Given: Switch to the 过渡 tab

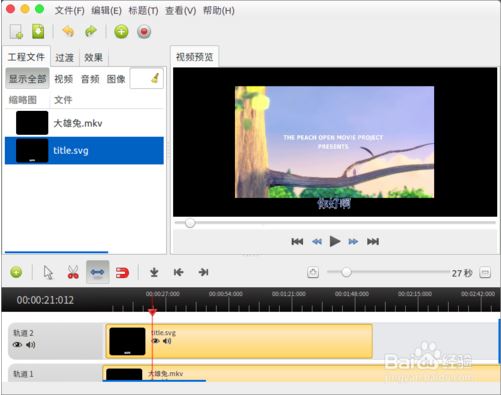Looking at the screenshot, I should click(x=65, y=58).
